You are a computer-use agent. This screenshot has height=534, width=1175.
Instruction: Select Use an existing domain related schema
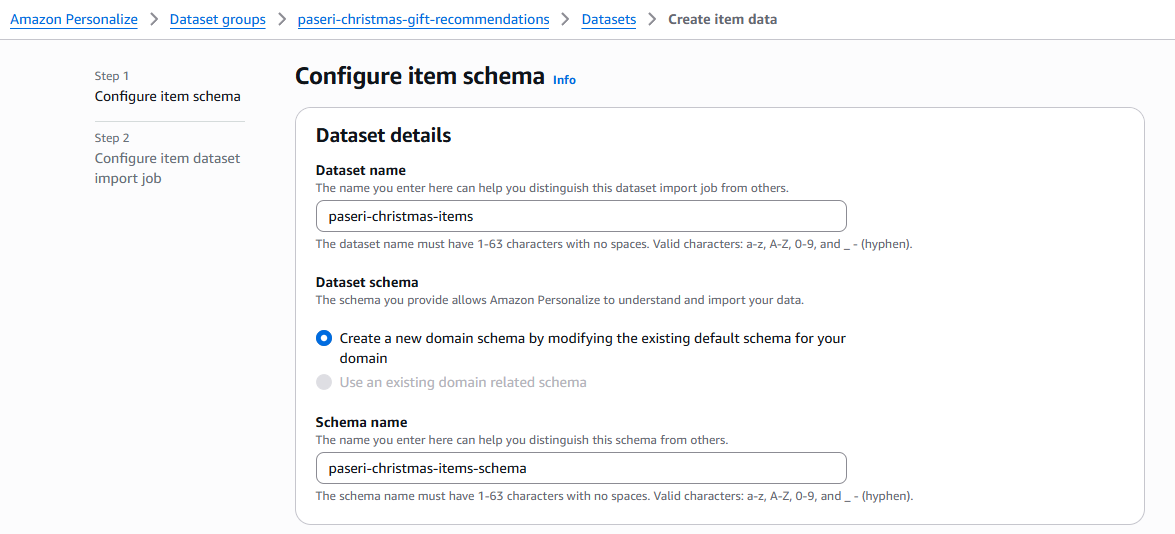coord(324,382)
